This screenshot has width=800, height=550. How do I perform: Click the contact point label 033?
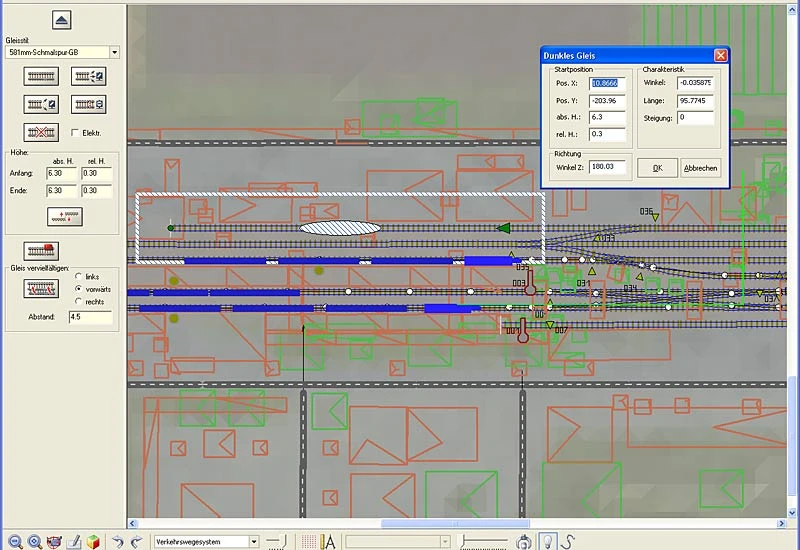(608, 238)
